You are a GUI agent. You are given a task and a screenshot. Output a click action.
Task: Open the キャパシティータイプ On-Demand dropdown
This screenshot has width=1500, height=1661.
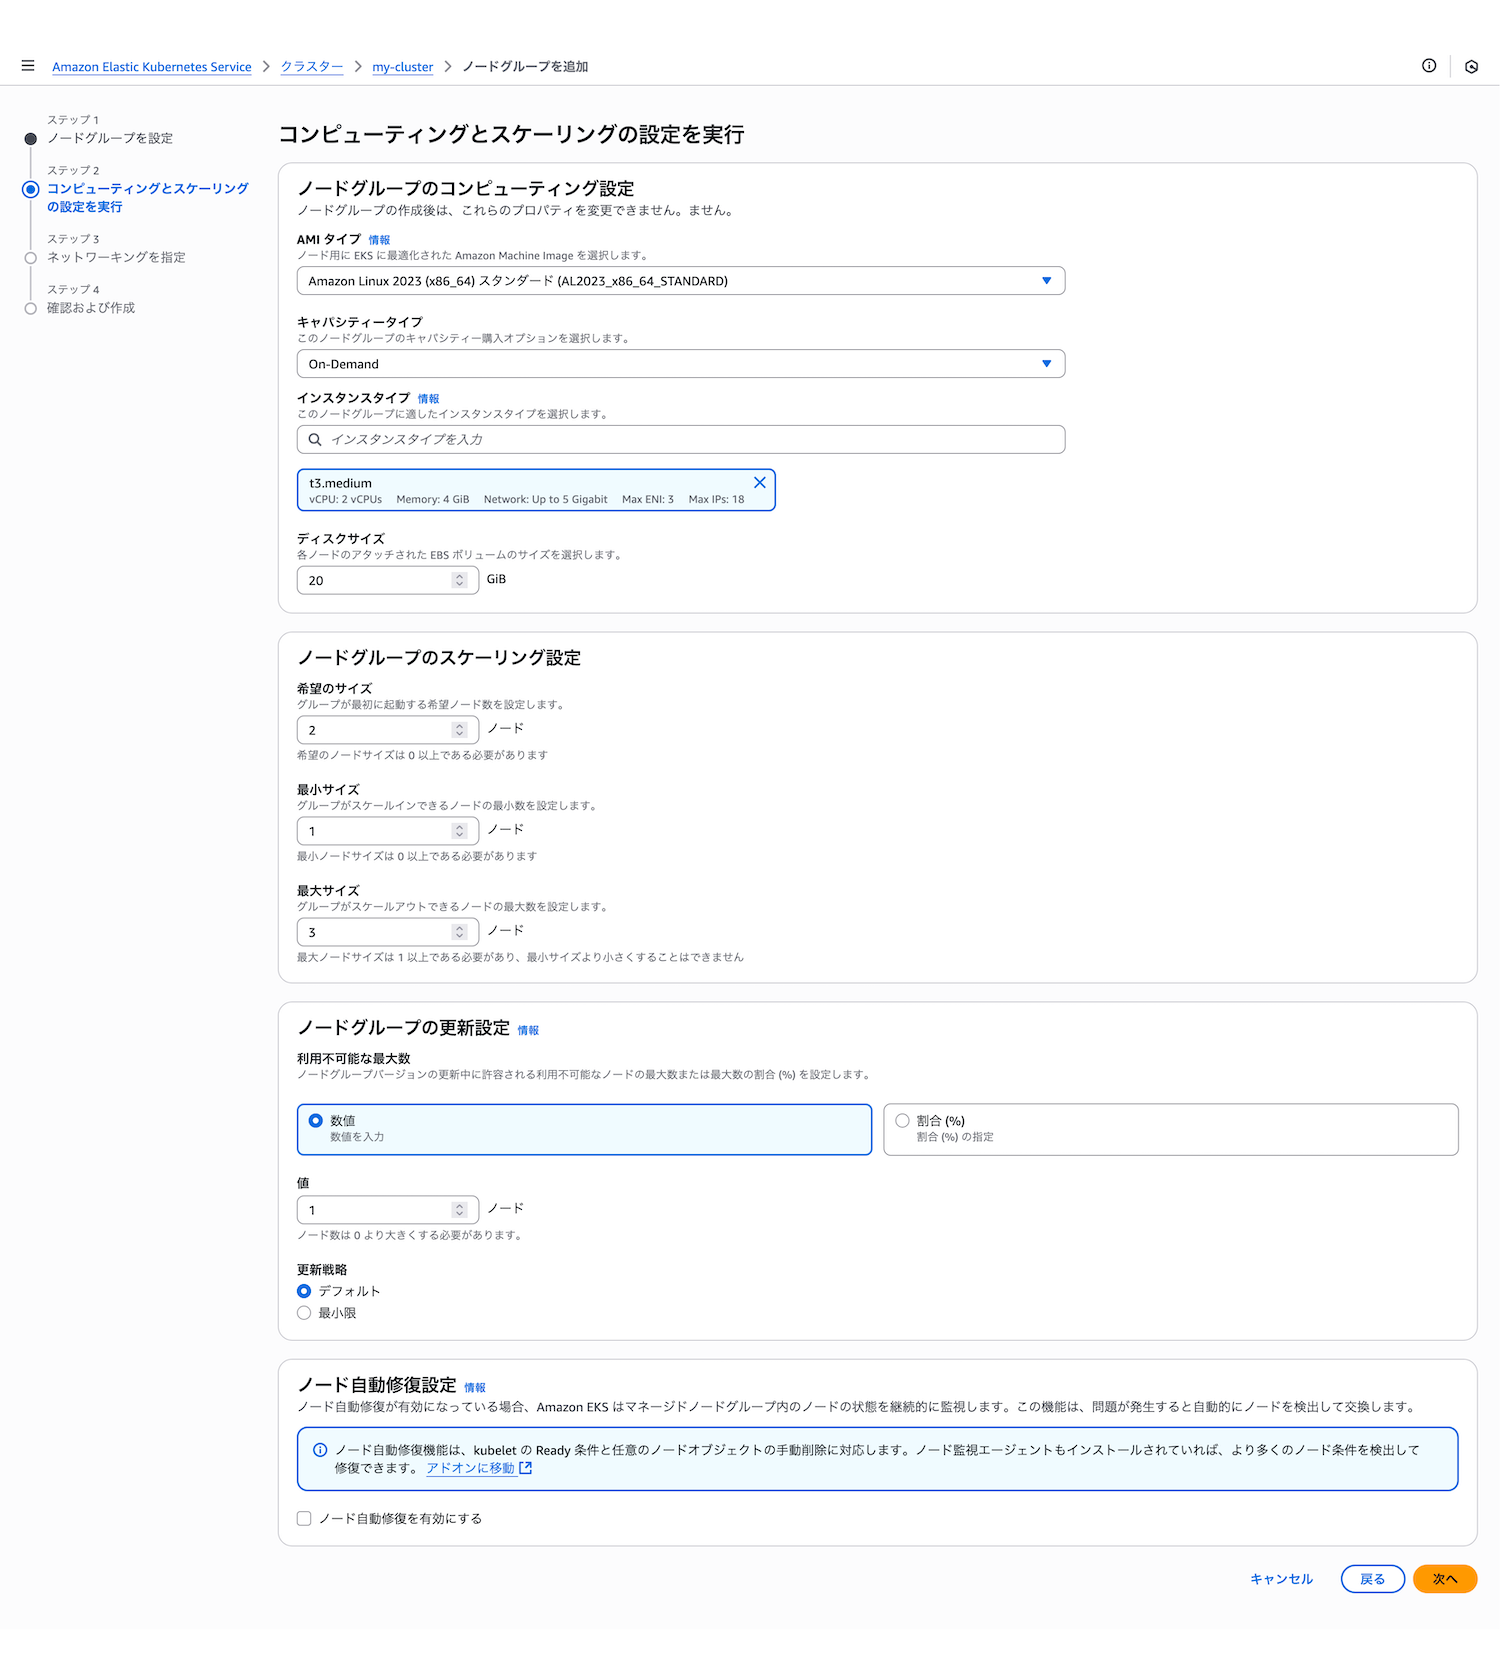point(680,364)
